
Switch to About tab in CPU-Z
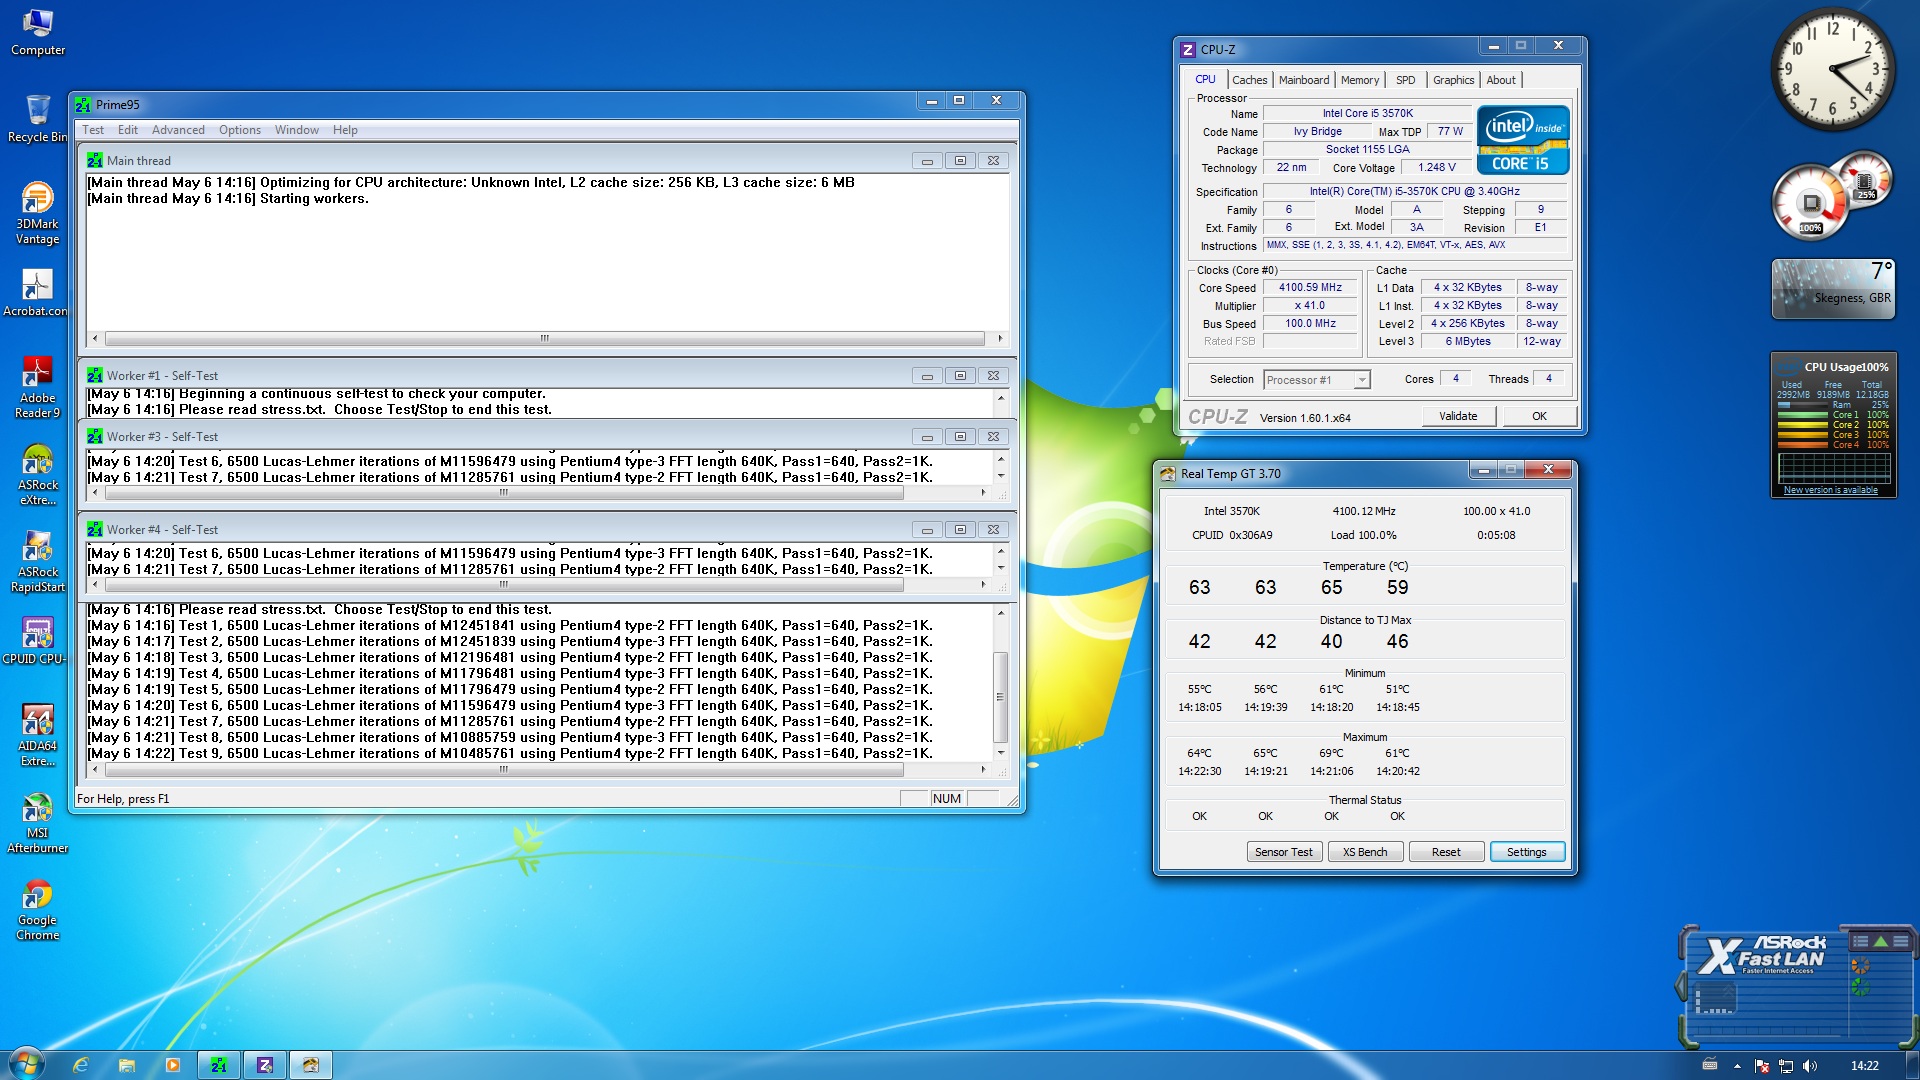(x=1501, y=80)
